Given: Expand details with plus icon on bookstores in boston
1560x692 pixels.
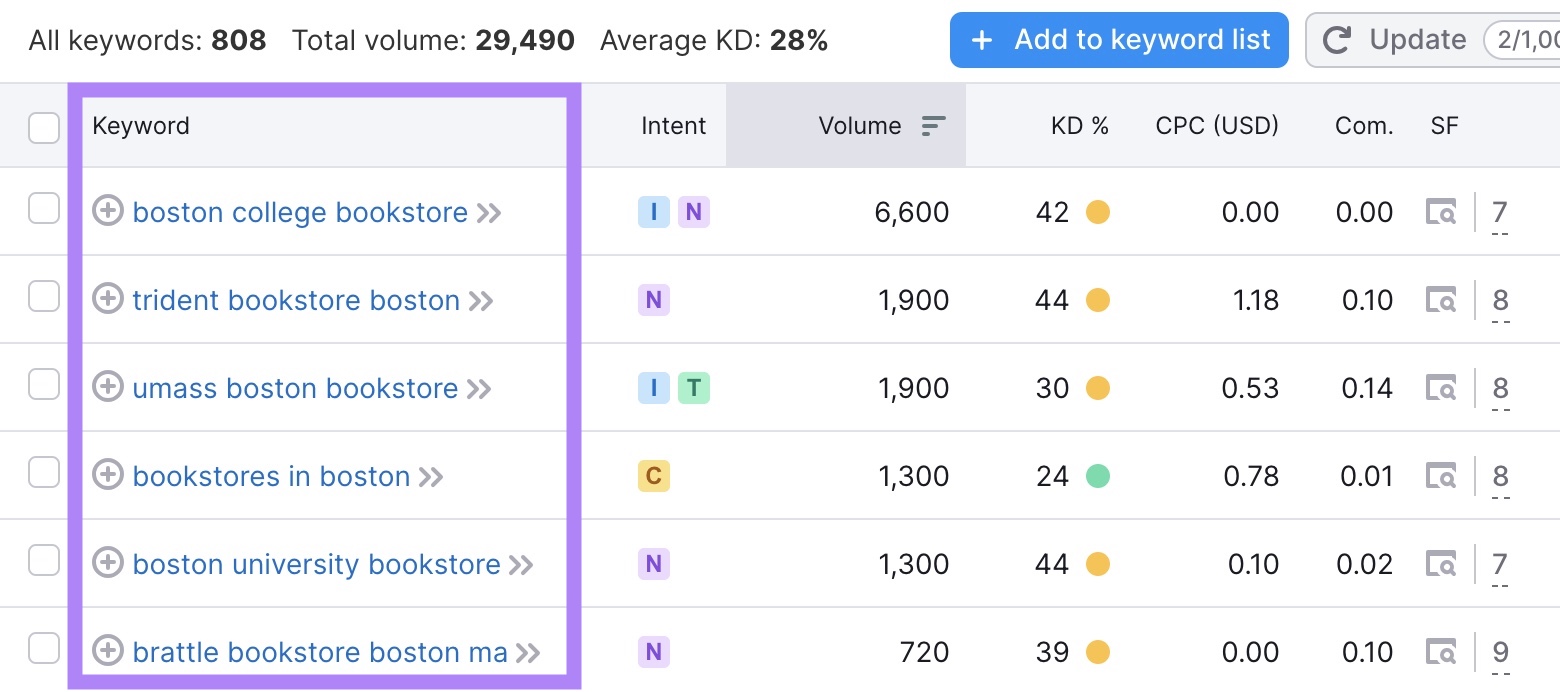Looking at the screenshot, I should click(108, 475).
